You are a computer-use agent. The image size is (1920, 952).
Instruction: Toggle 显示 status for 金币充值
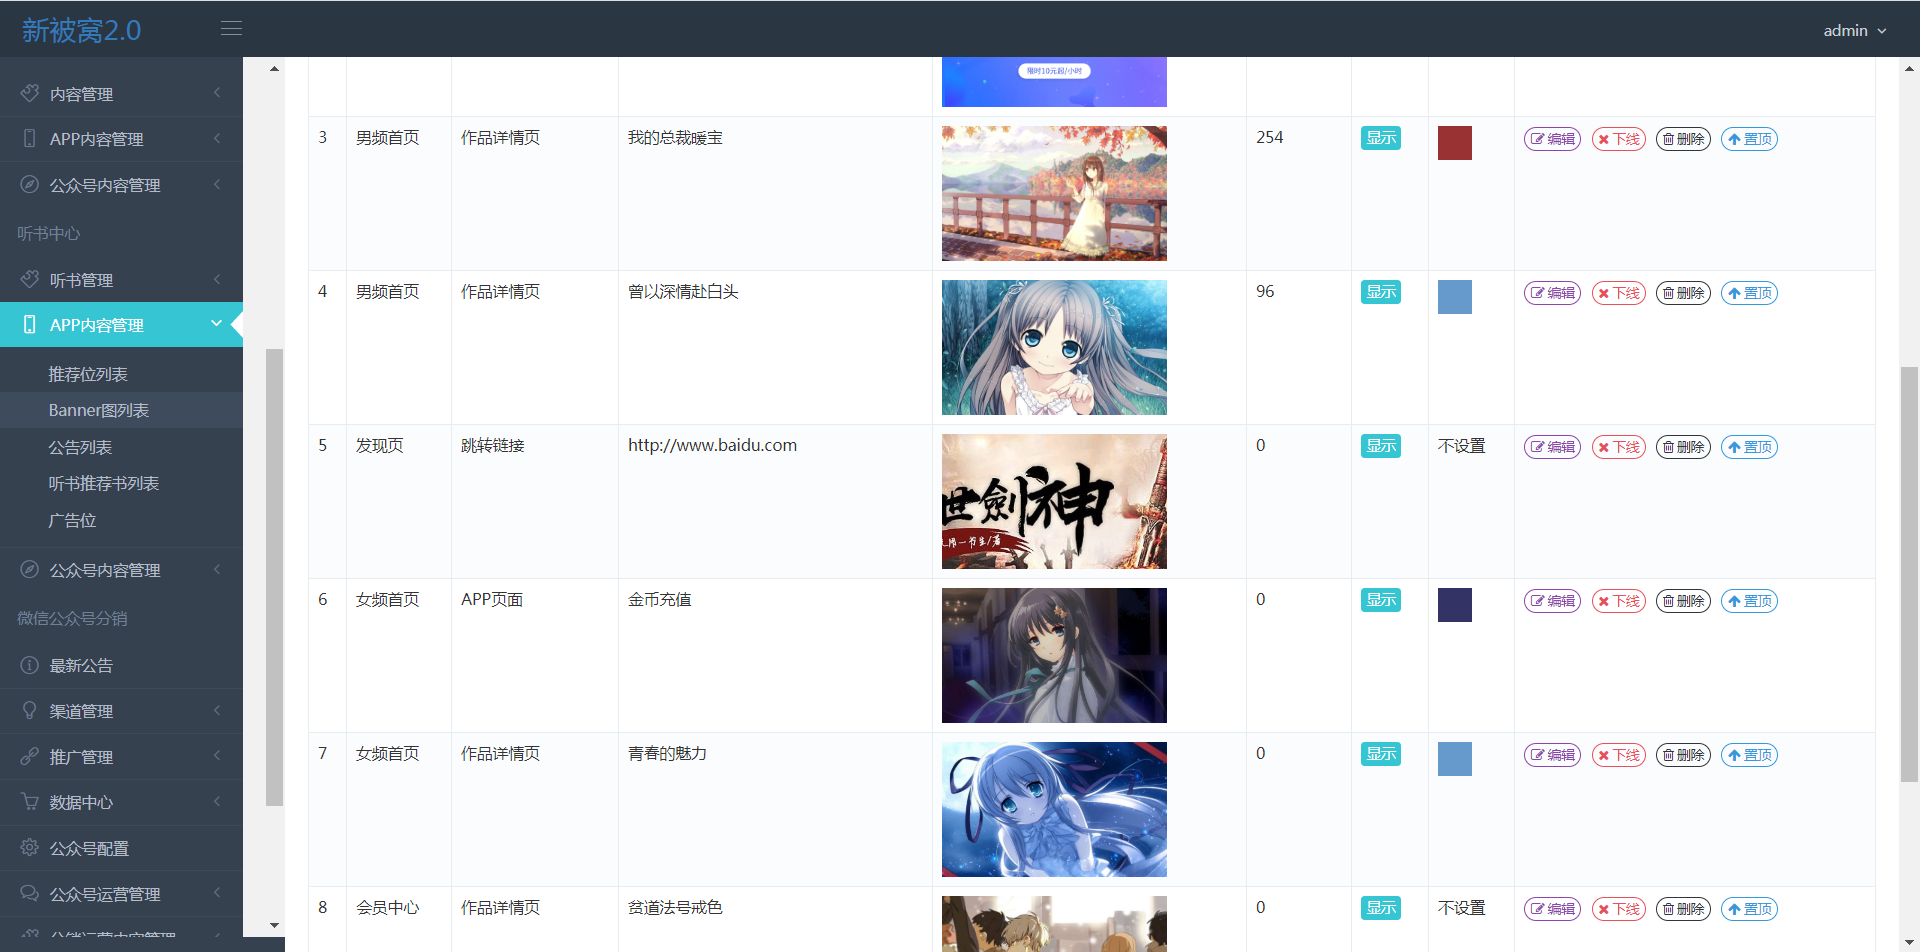coord(1381,600)
